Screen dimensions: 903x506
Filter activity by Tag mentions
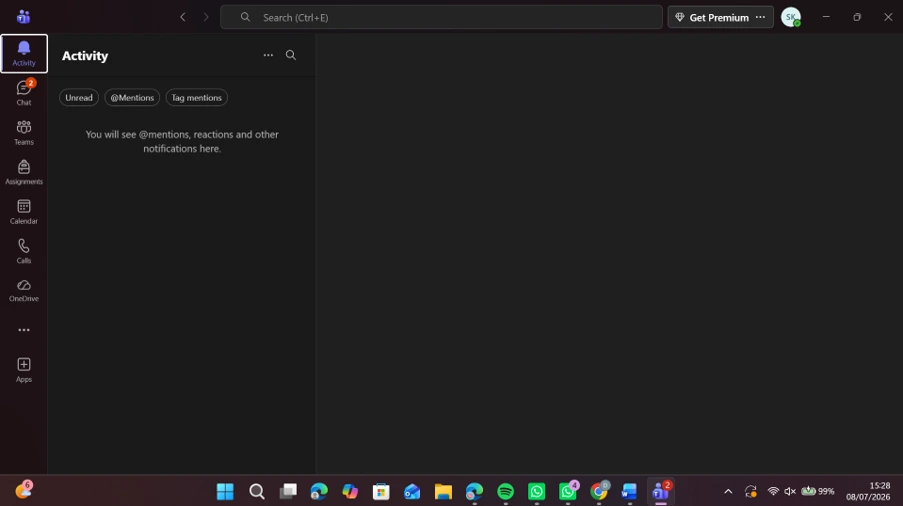pyautogui.click(x=196, y=98)
